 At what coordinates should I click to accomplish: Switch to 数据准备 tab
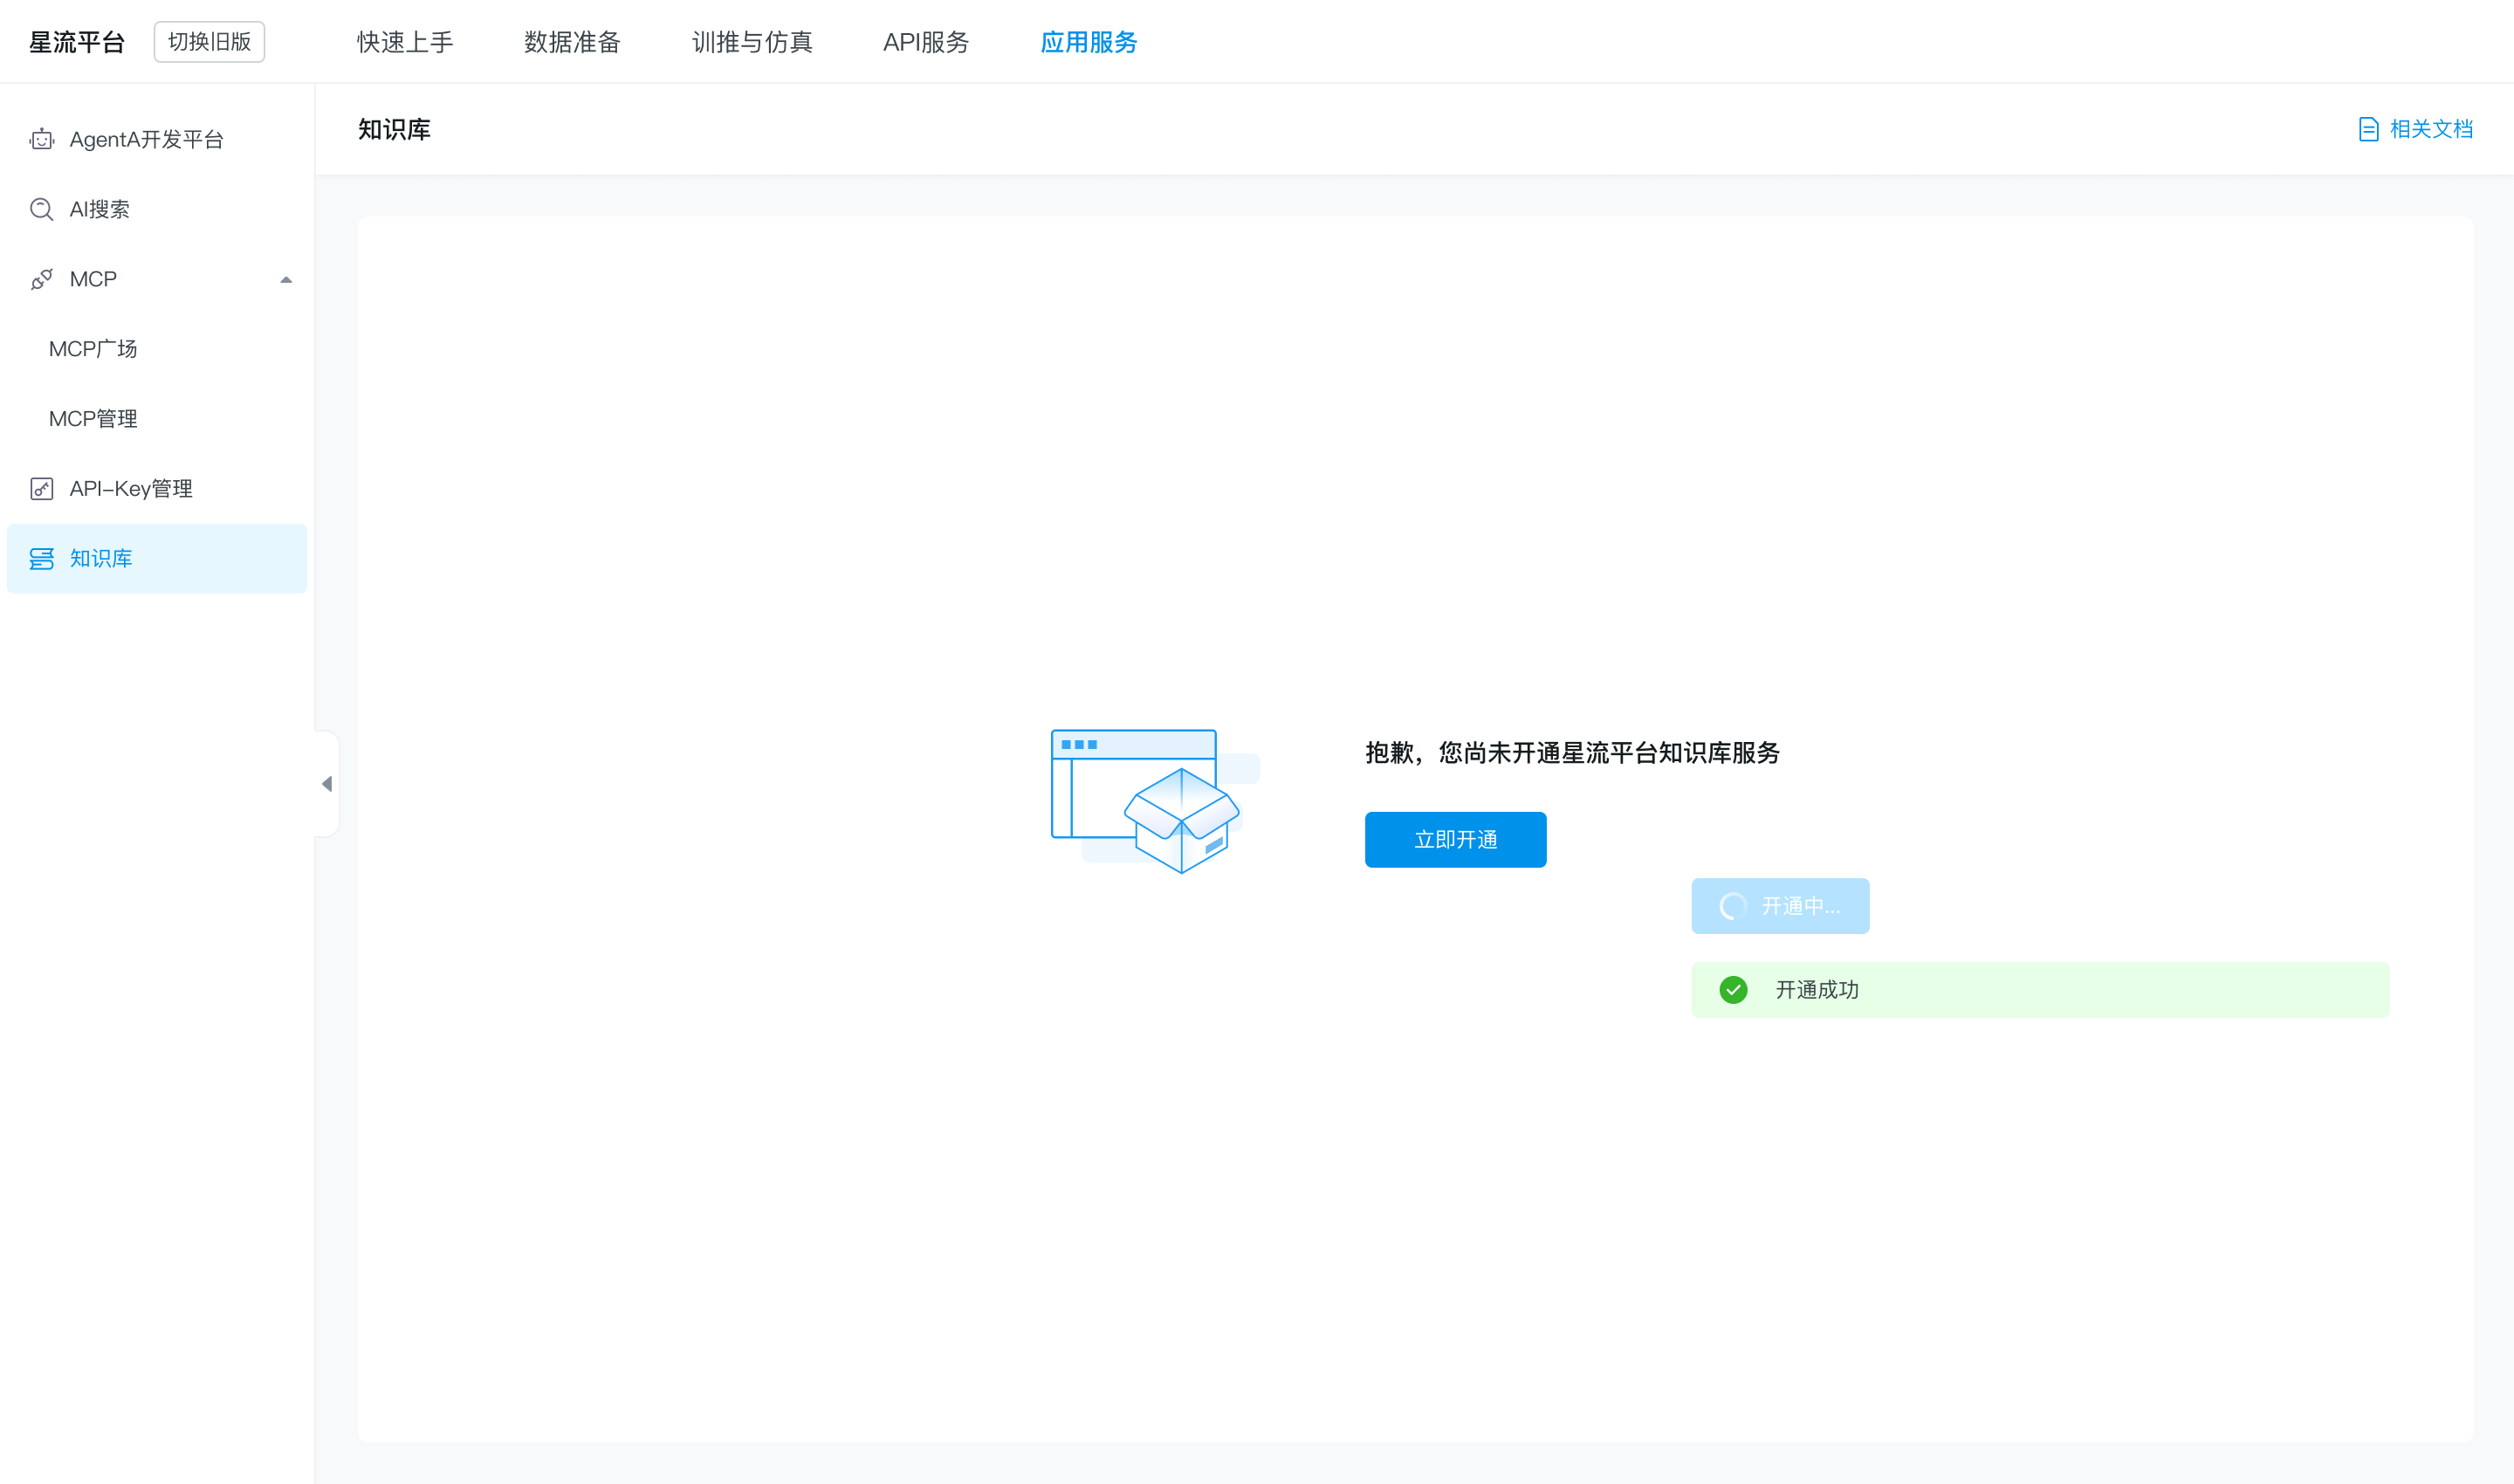coord(572,42)
